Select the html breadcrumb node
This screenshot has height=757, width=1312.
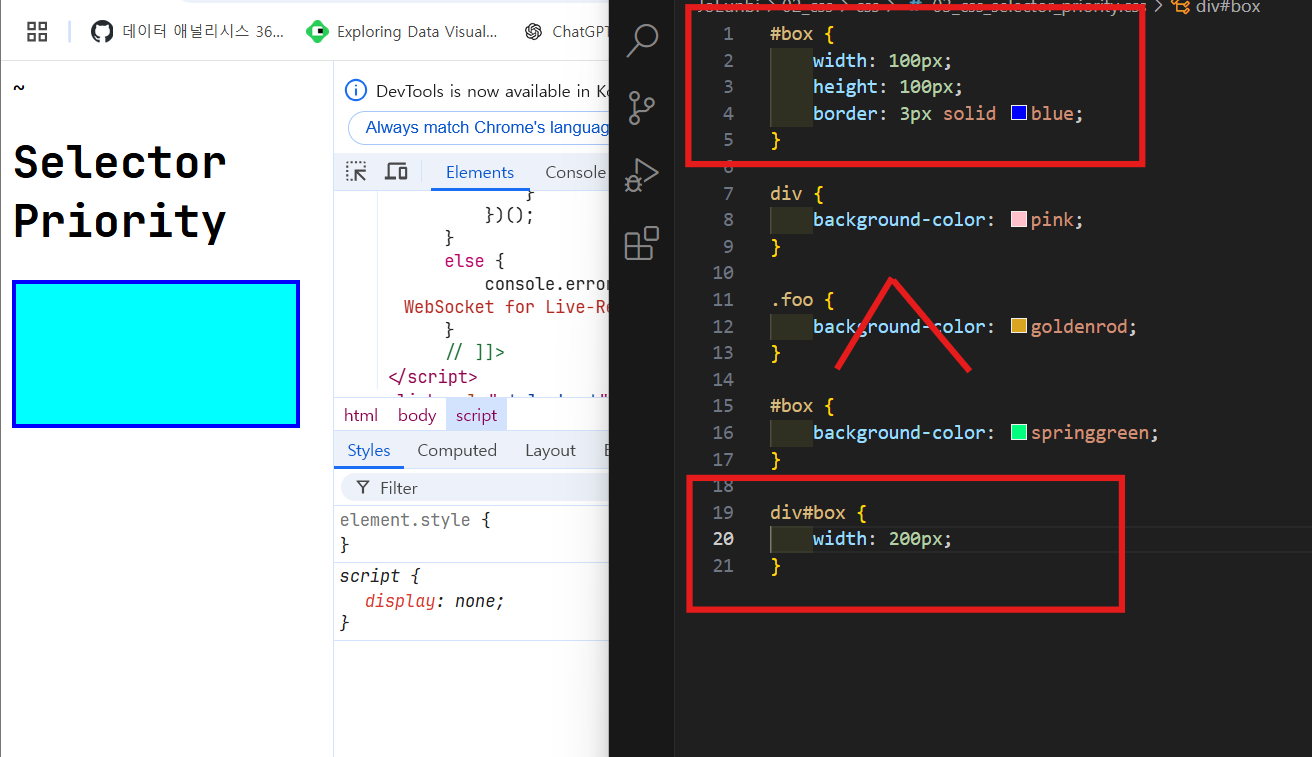[361, 415]
